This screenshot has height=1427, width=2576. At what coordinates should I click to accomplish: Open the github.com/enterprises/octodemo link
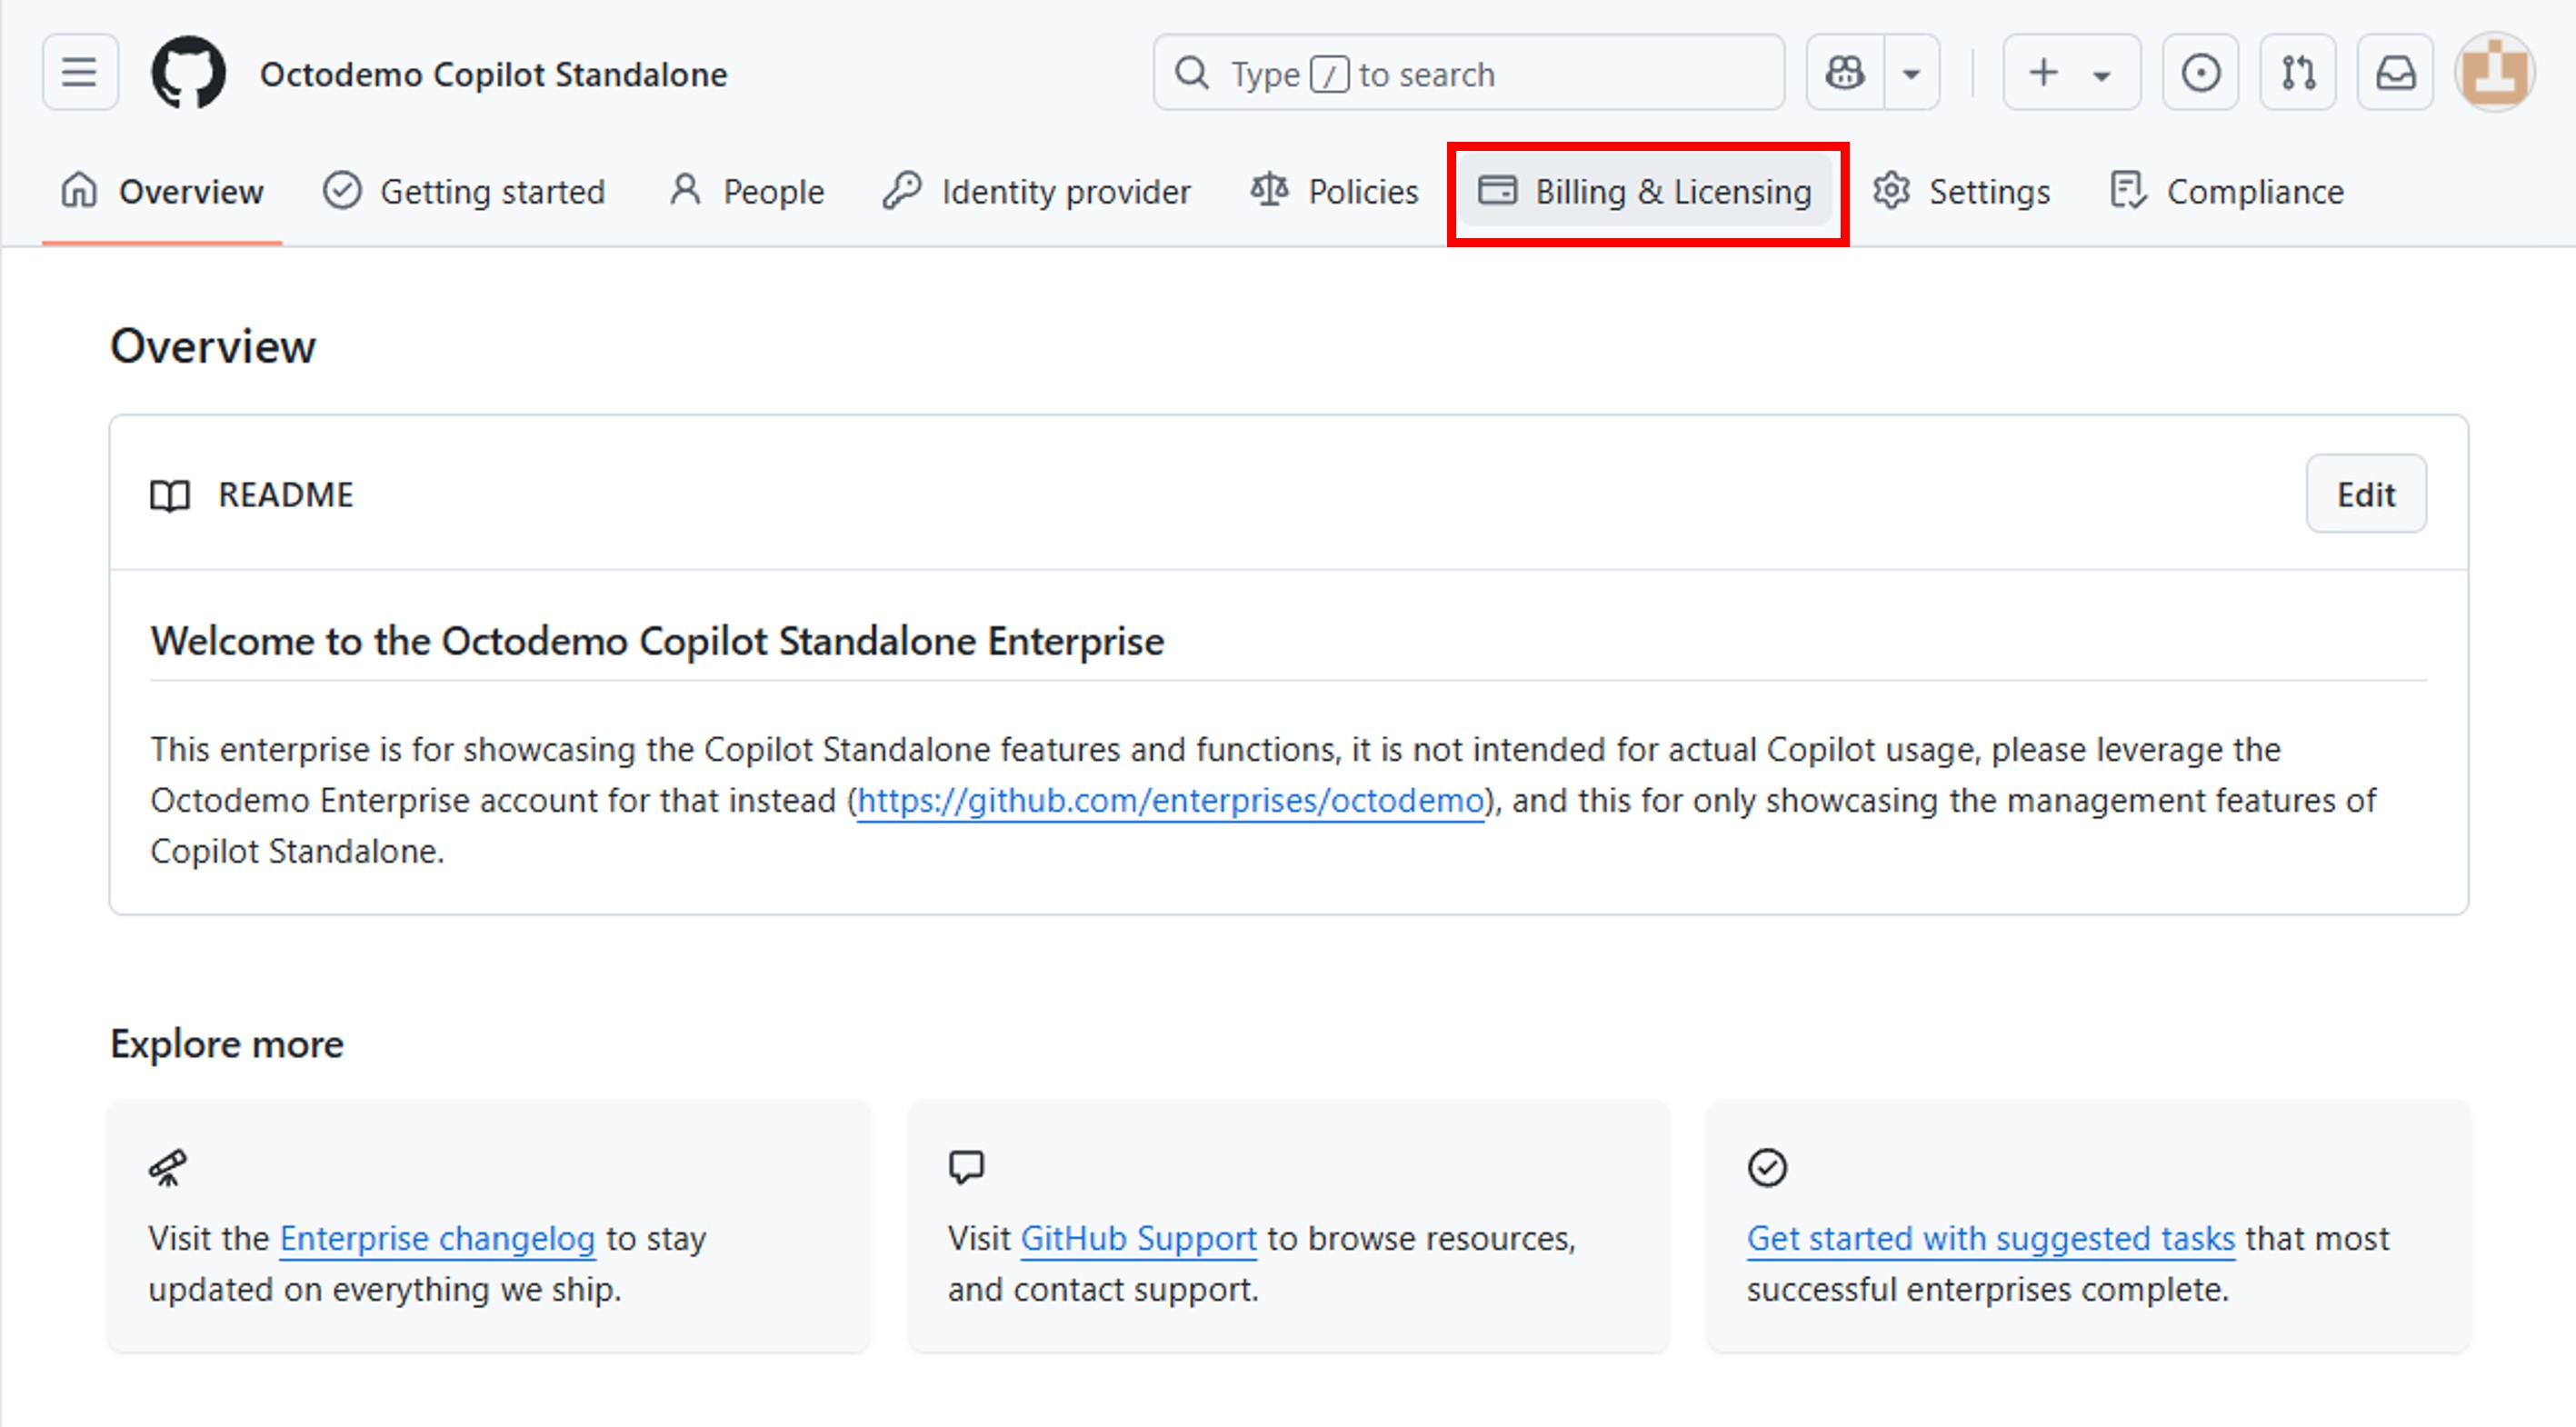(1170, 801)
